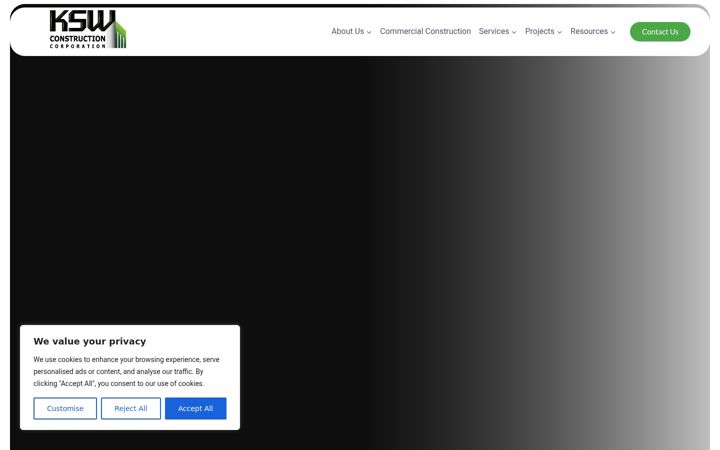Go to Commercial Construction page
The image size is (720, 450).
pyautogui.click(x=425, y=31)
